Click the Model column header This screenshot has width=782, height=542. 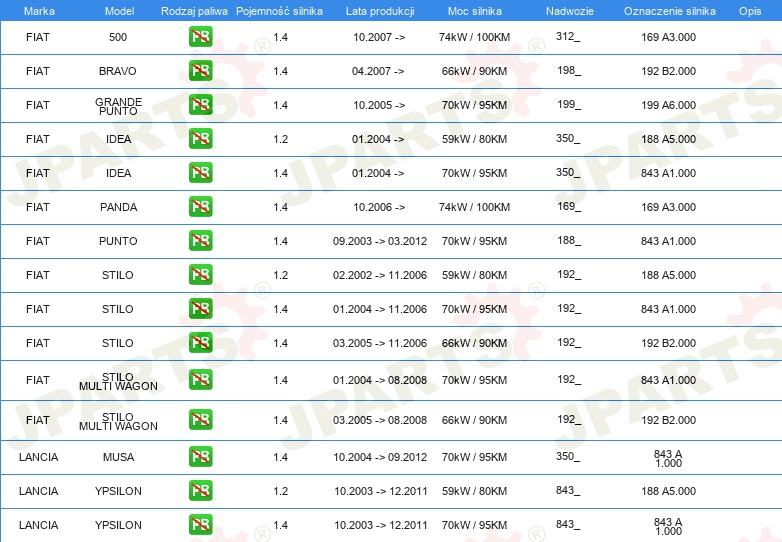119,11
